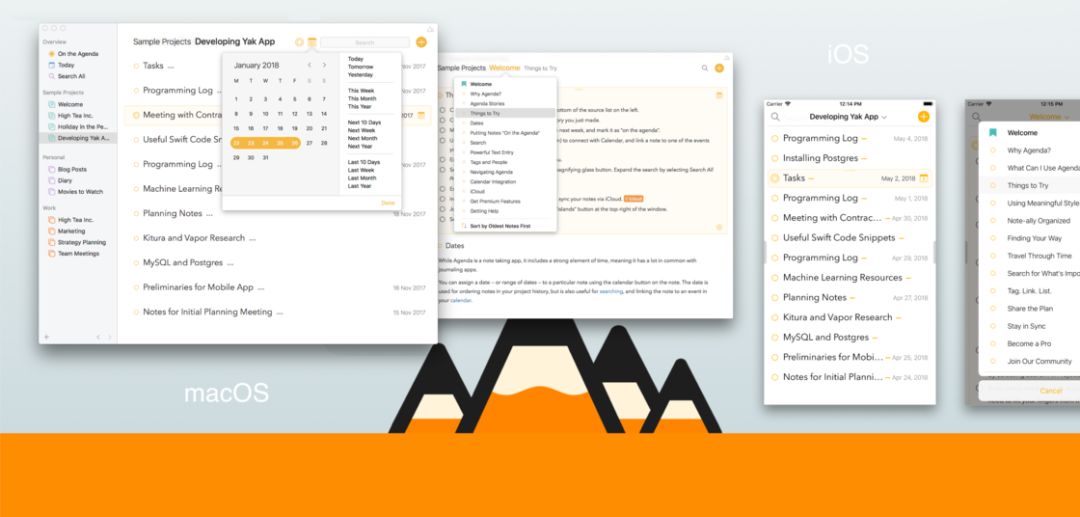Image resolution: width=1080 pixels, height=517 pixels.
Task: Tap the iPhone search magnifier icon
Action: (776, 117)
